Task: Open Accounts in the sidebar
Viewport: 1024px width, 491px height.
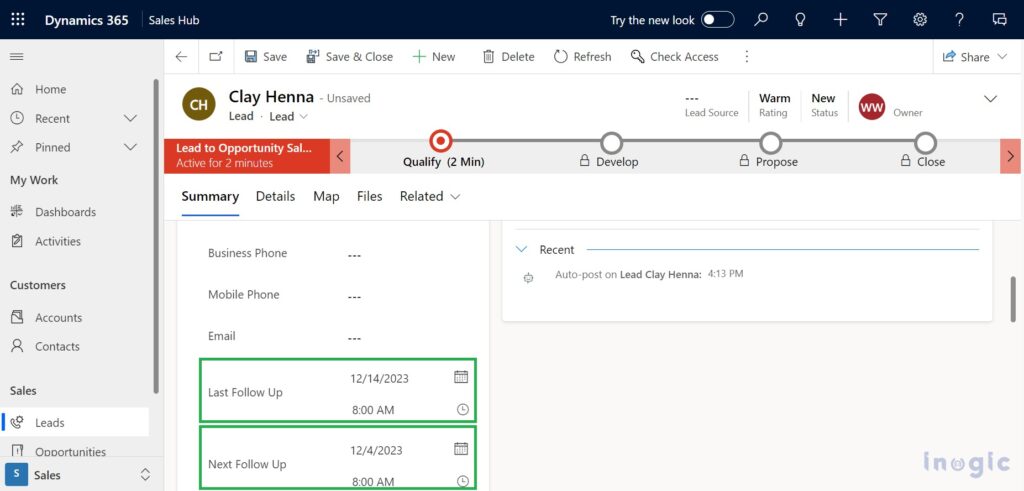Action: point(58,318)
